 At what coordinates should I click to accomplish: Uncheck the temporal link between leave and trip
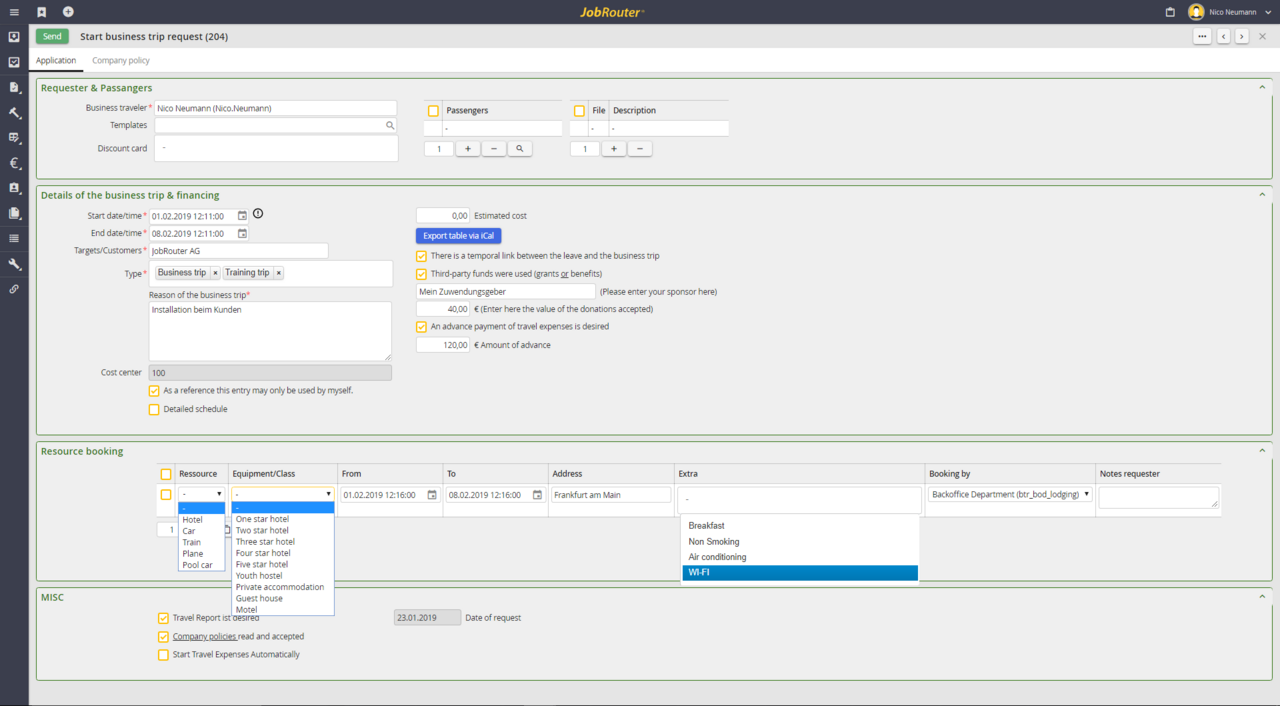coord(421,256)
